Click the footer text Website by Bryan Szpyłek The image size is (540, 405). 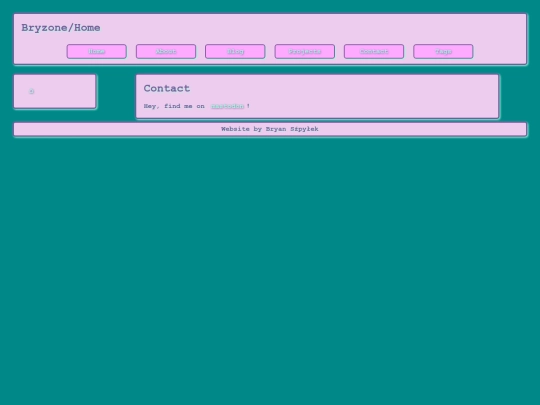click(x=270, y=129)
